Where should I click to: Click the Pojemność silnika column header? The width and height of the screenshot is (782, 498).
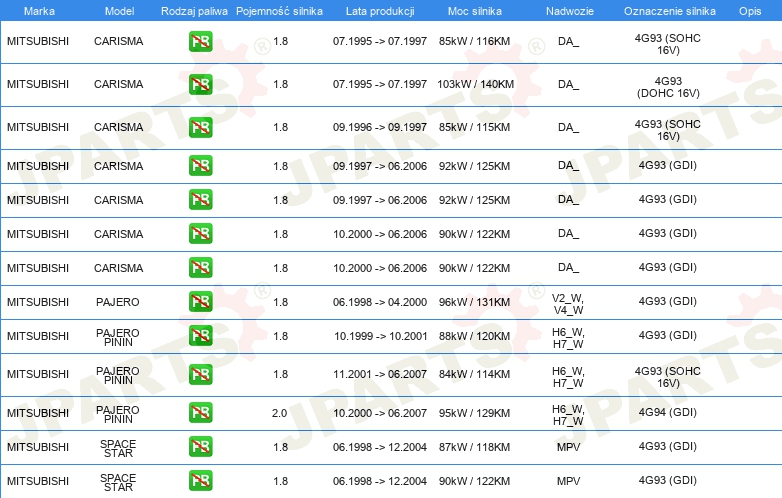coord(280,9)
